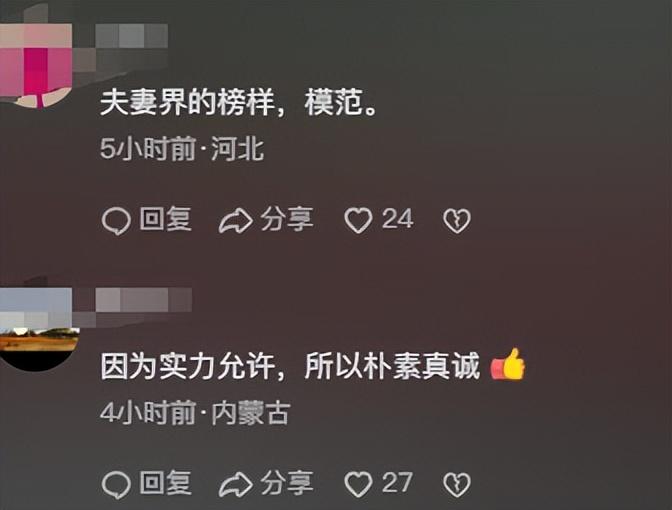
Task: Tap 回复 text under the 内蒙古 comment
Action: (x=165, y=483)
